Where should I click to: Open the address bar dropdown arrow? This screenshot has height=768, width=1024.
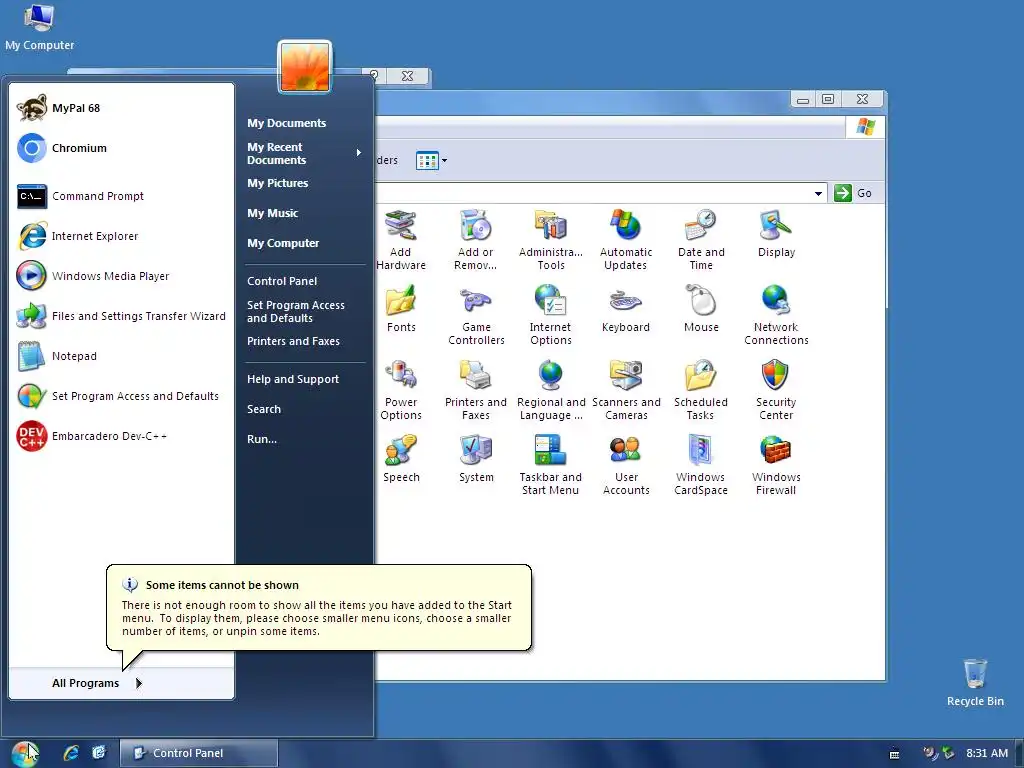coord(818,193)
